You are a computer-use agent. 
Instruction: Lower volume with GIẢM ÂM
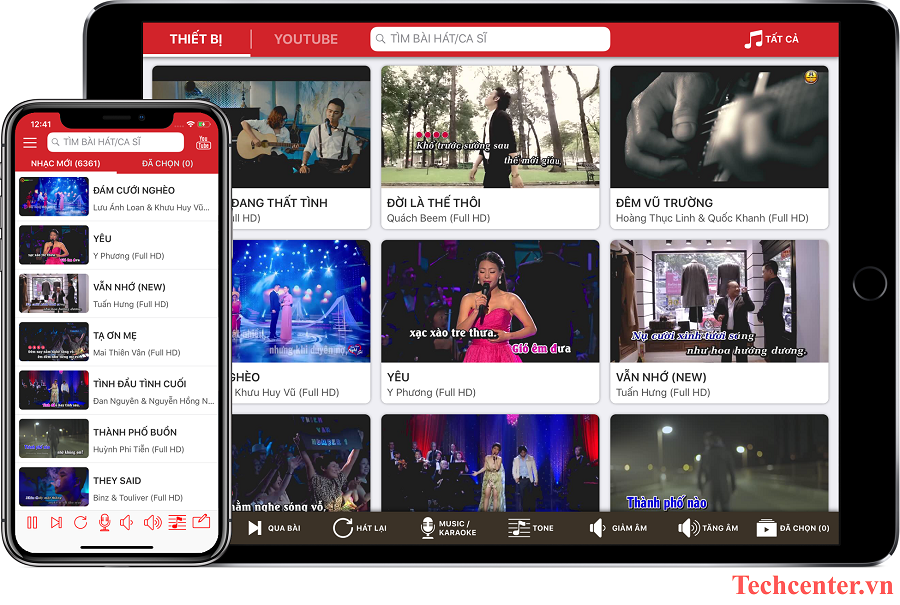click(x=618, y=528)
